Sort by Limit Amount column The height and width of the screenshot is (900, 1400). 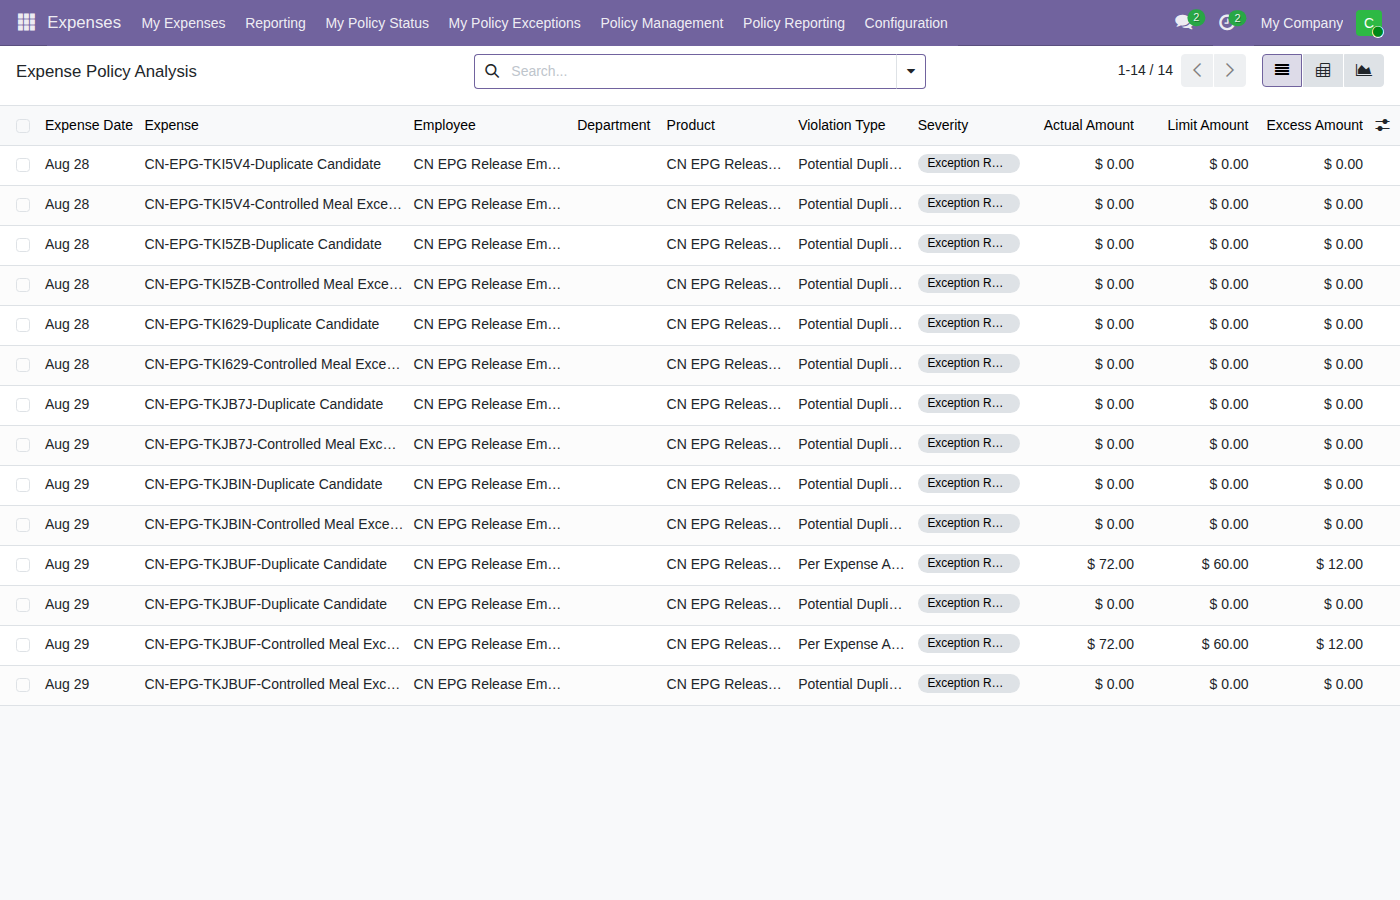(1207, 125)
